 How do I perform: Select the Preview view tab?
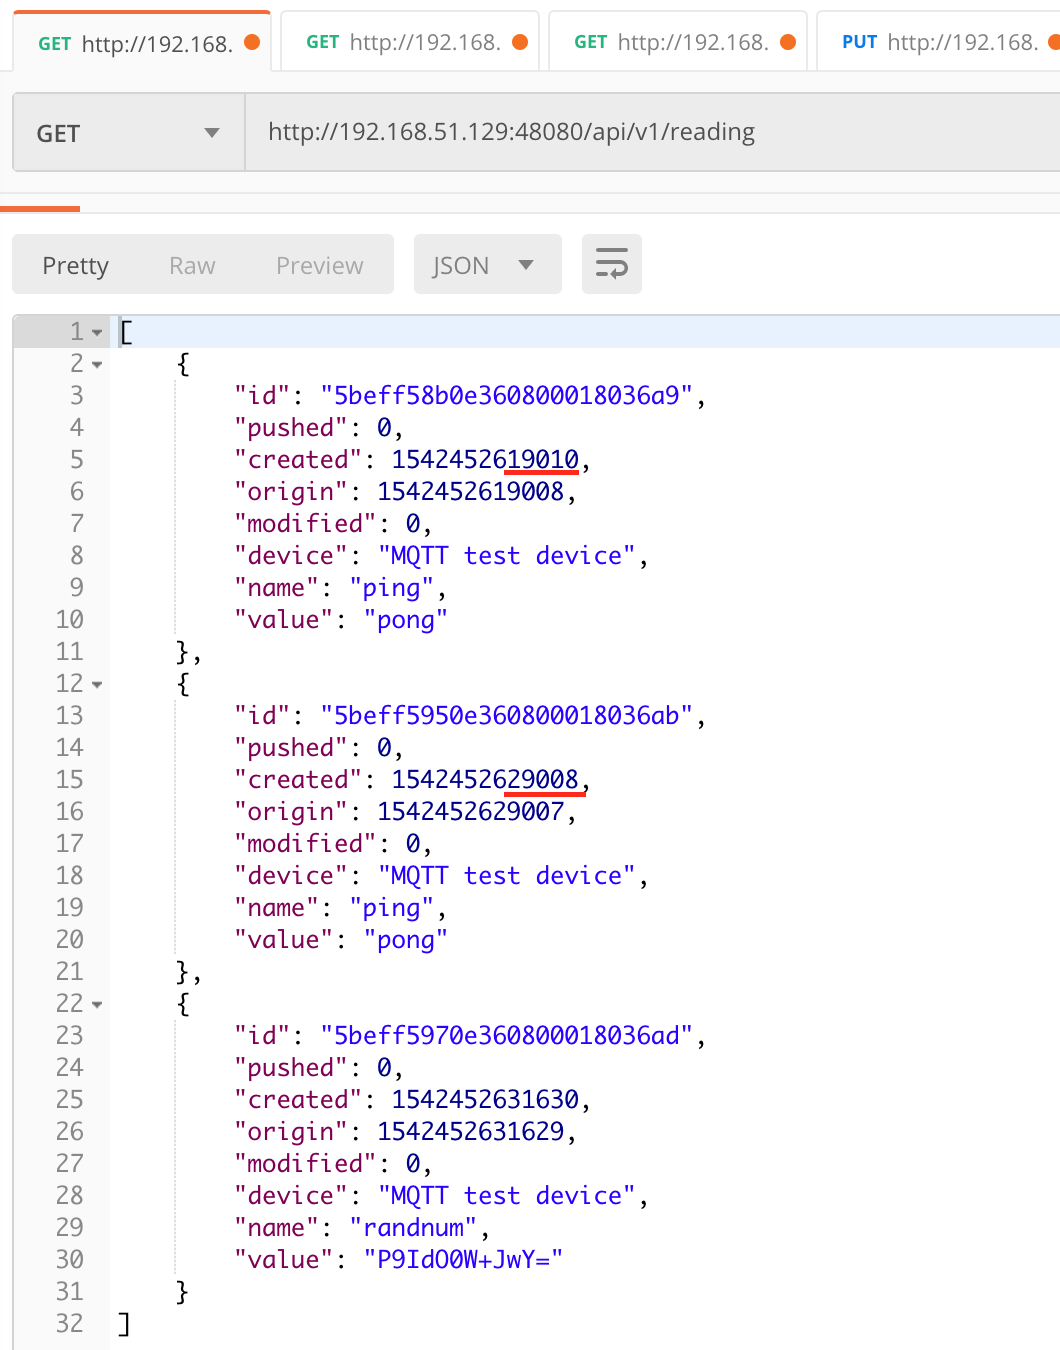pos(320,265)
